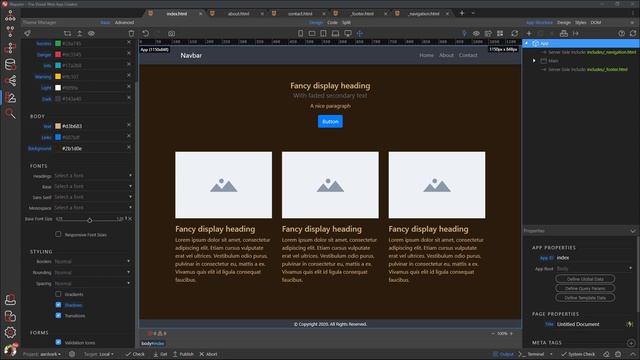
Task: Click the Base Font Size slider handle
Action: [x=89, y=220]
